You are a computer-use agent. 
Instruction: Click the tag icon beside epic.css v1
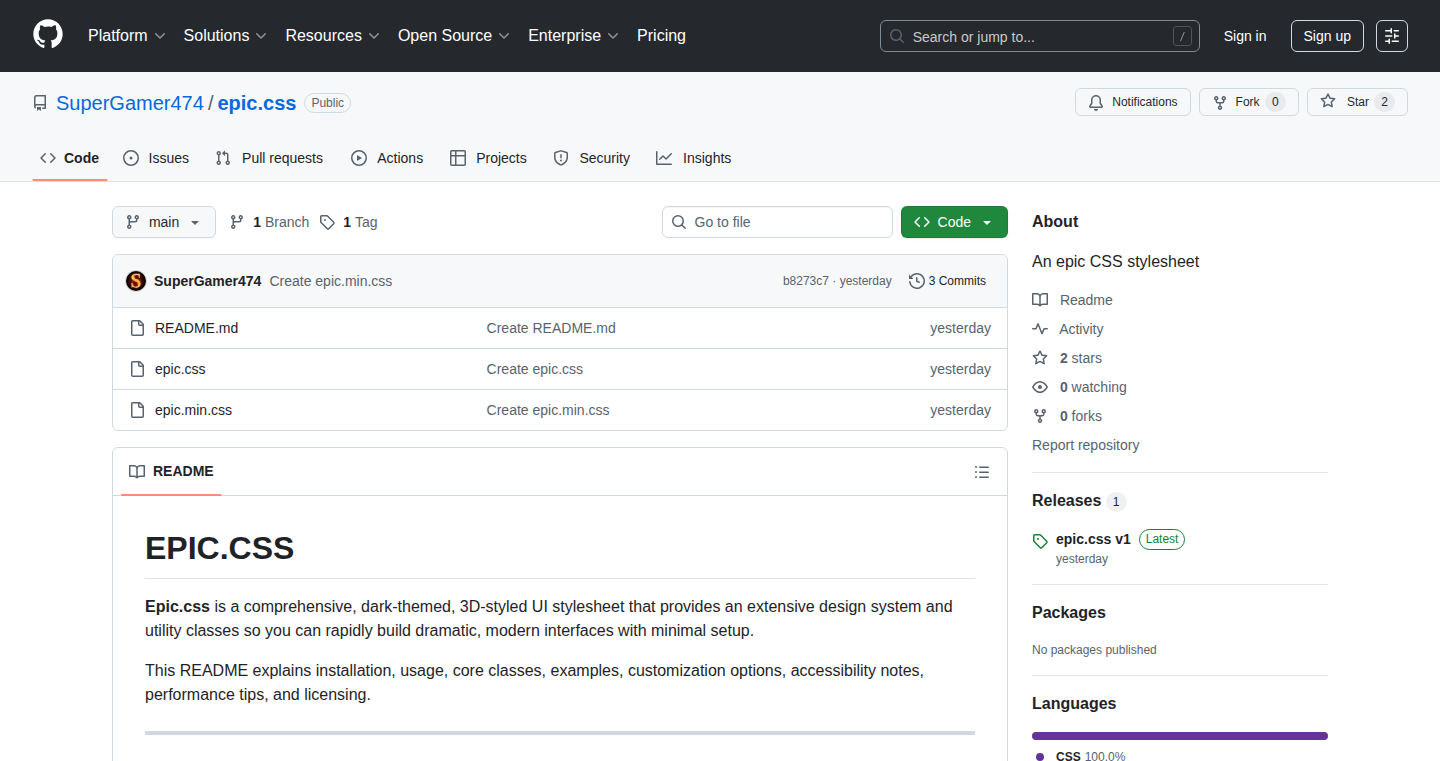[1041, 540]
